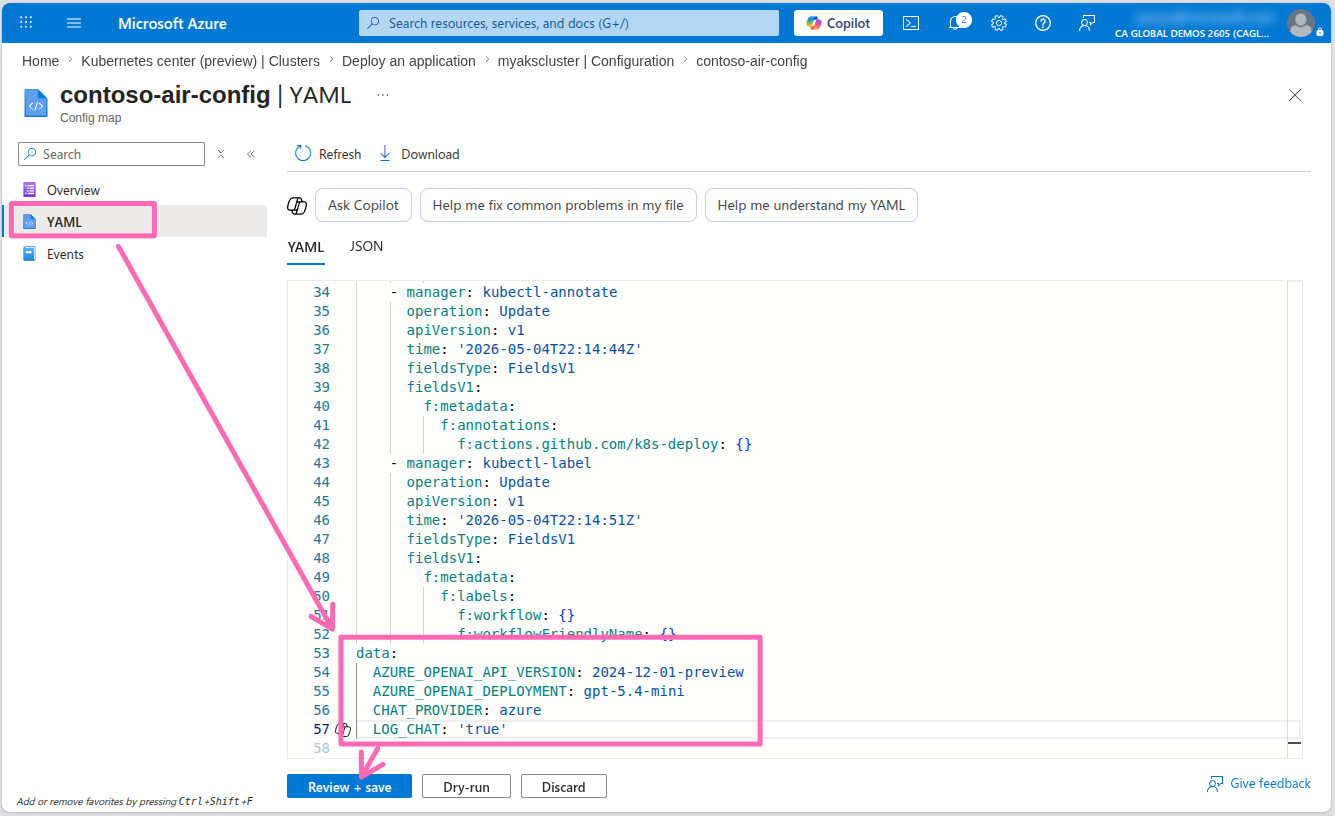Open the contoso-air-config breadcrumb
Viewport: 1335px width, 816px height.
(x=752, y=61)
